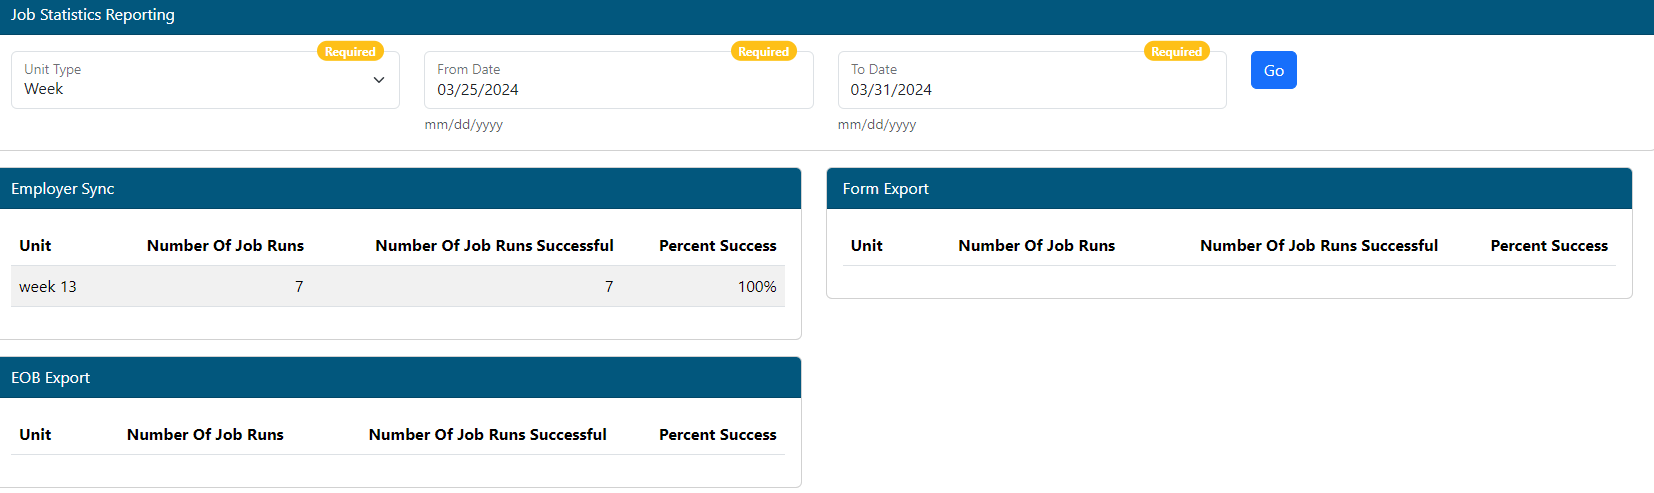Click Number Of Job Runs Successful in EOB Export

coord(487,435)
